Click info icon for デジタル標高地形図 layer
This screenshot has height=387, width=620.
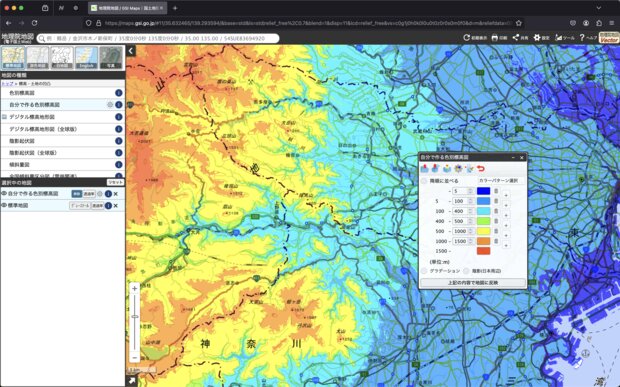pos(118,117)
